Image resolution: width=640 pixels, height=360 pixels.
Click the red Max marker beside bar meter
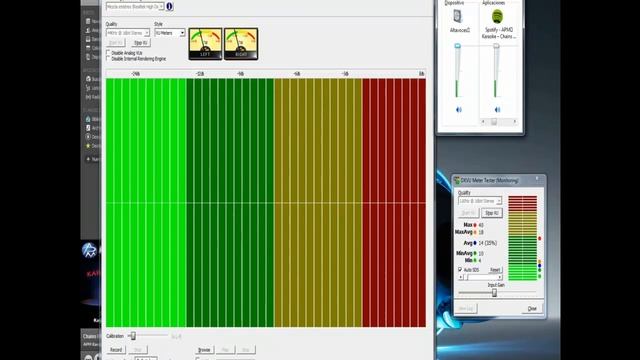(x=540, y=238)
